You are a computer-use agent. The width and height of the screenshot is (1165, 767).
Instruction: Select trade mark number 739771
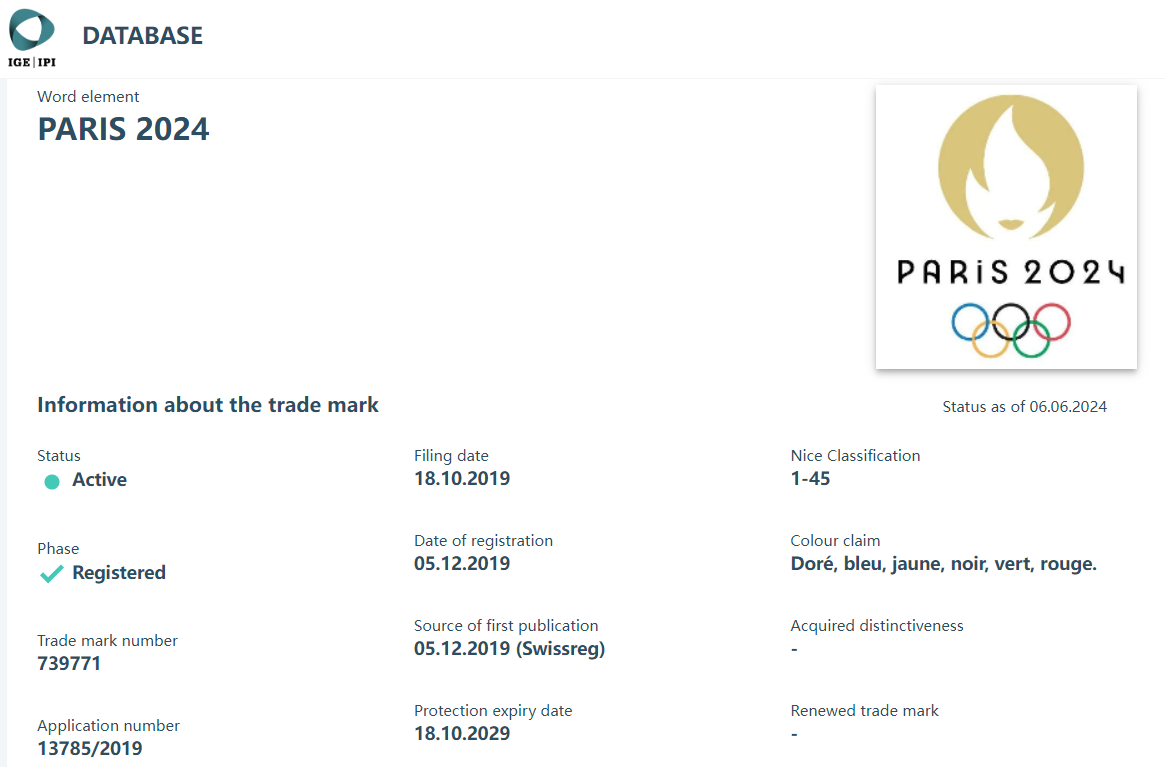click(x=69, y=663)
